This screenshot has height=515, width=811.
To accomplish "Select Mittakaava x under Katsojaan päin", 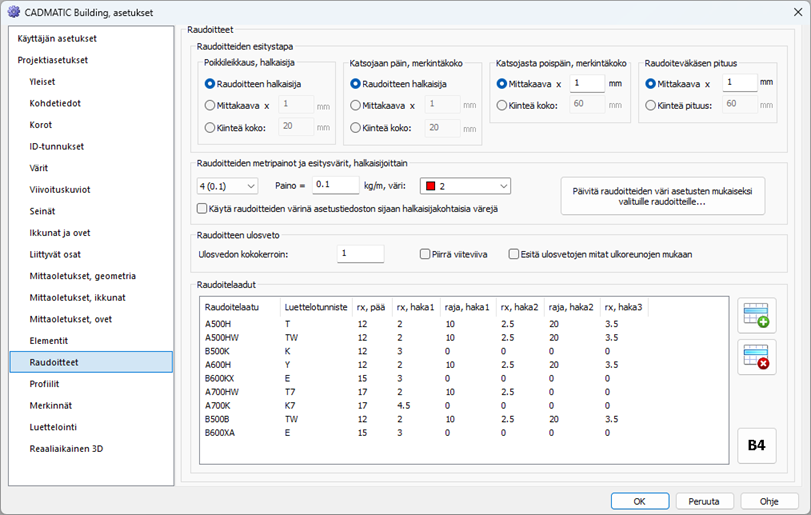I will (383, 105).
